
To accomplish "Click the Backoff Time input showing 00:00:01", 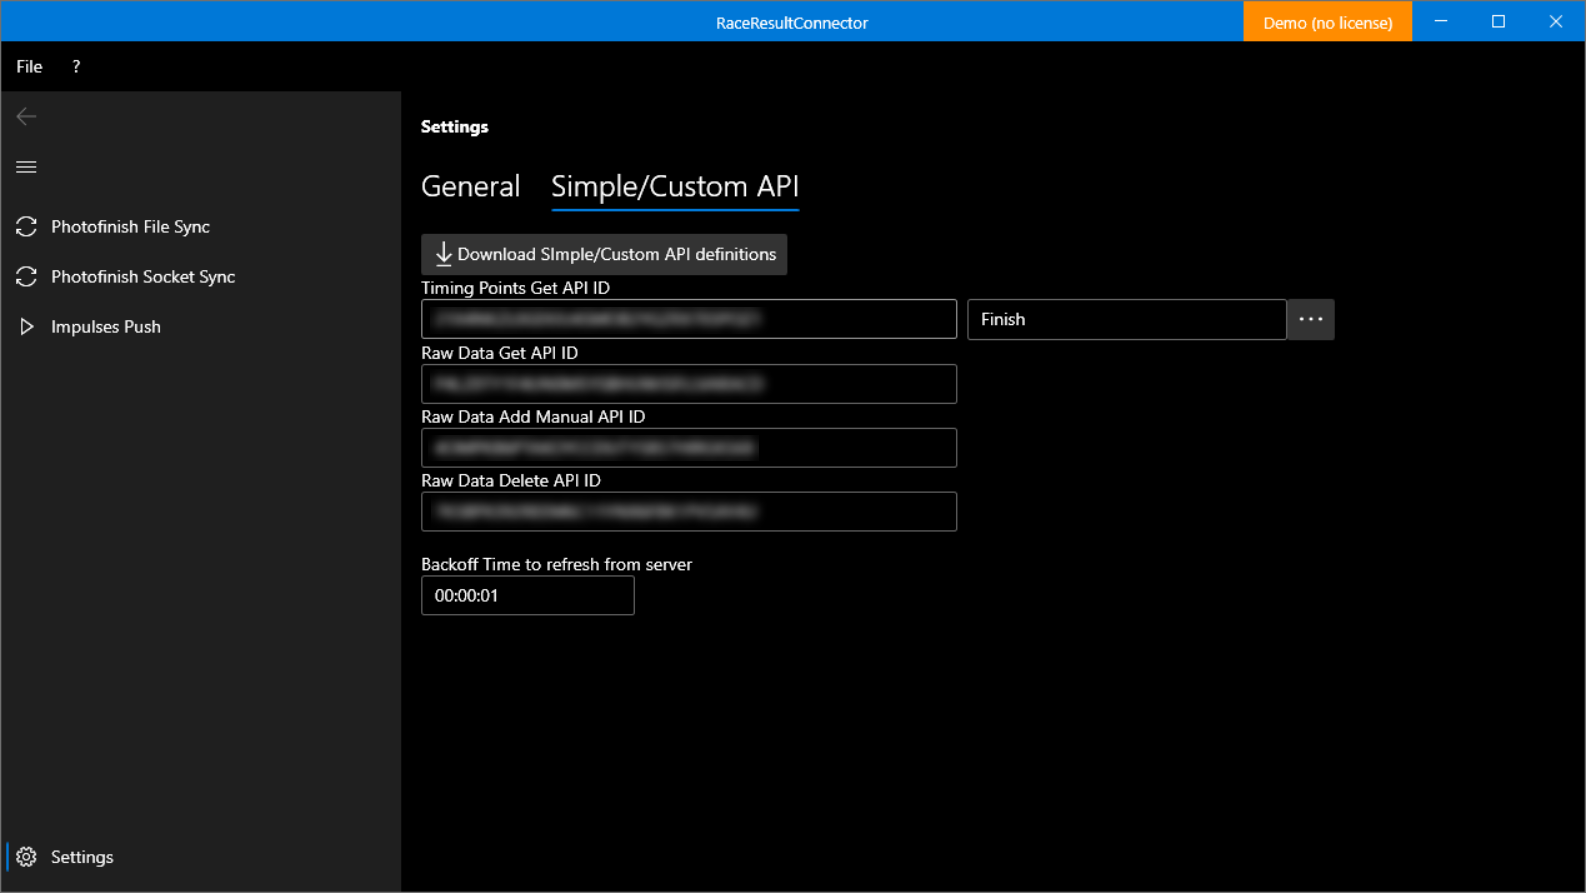I will (x=527, y=595).
